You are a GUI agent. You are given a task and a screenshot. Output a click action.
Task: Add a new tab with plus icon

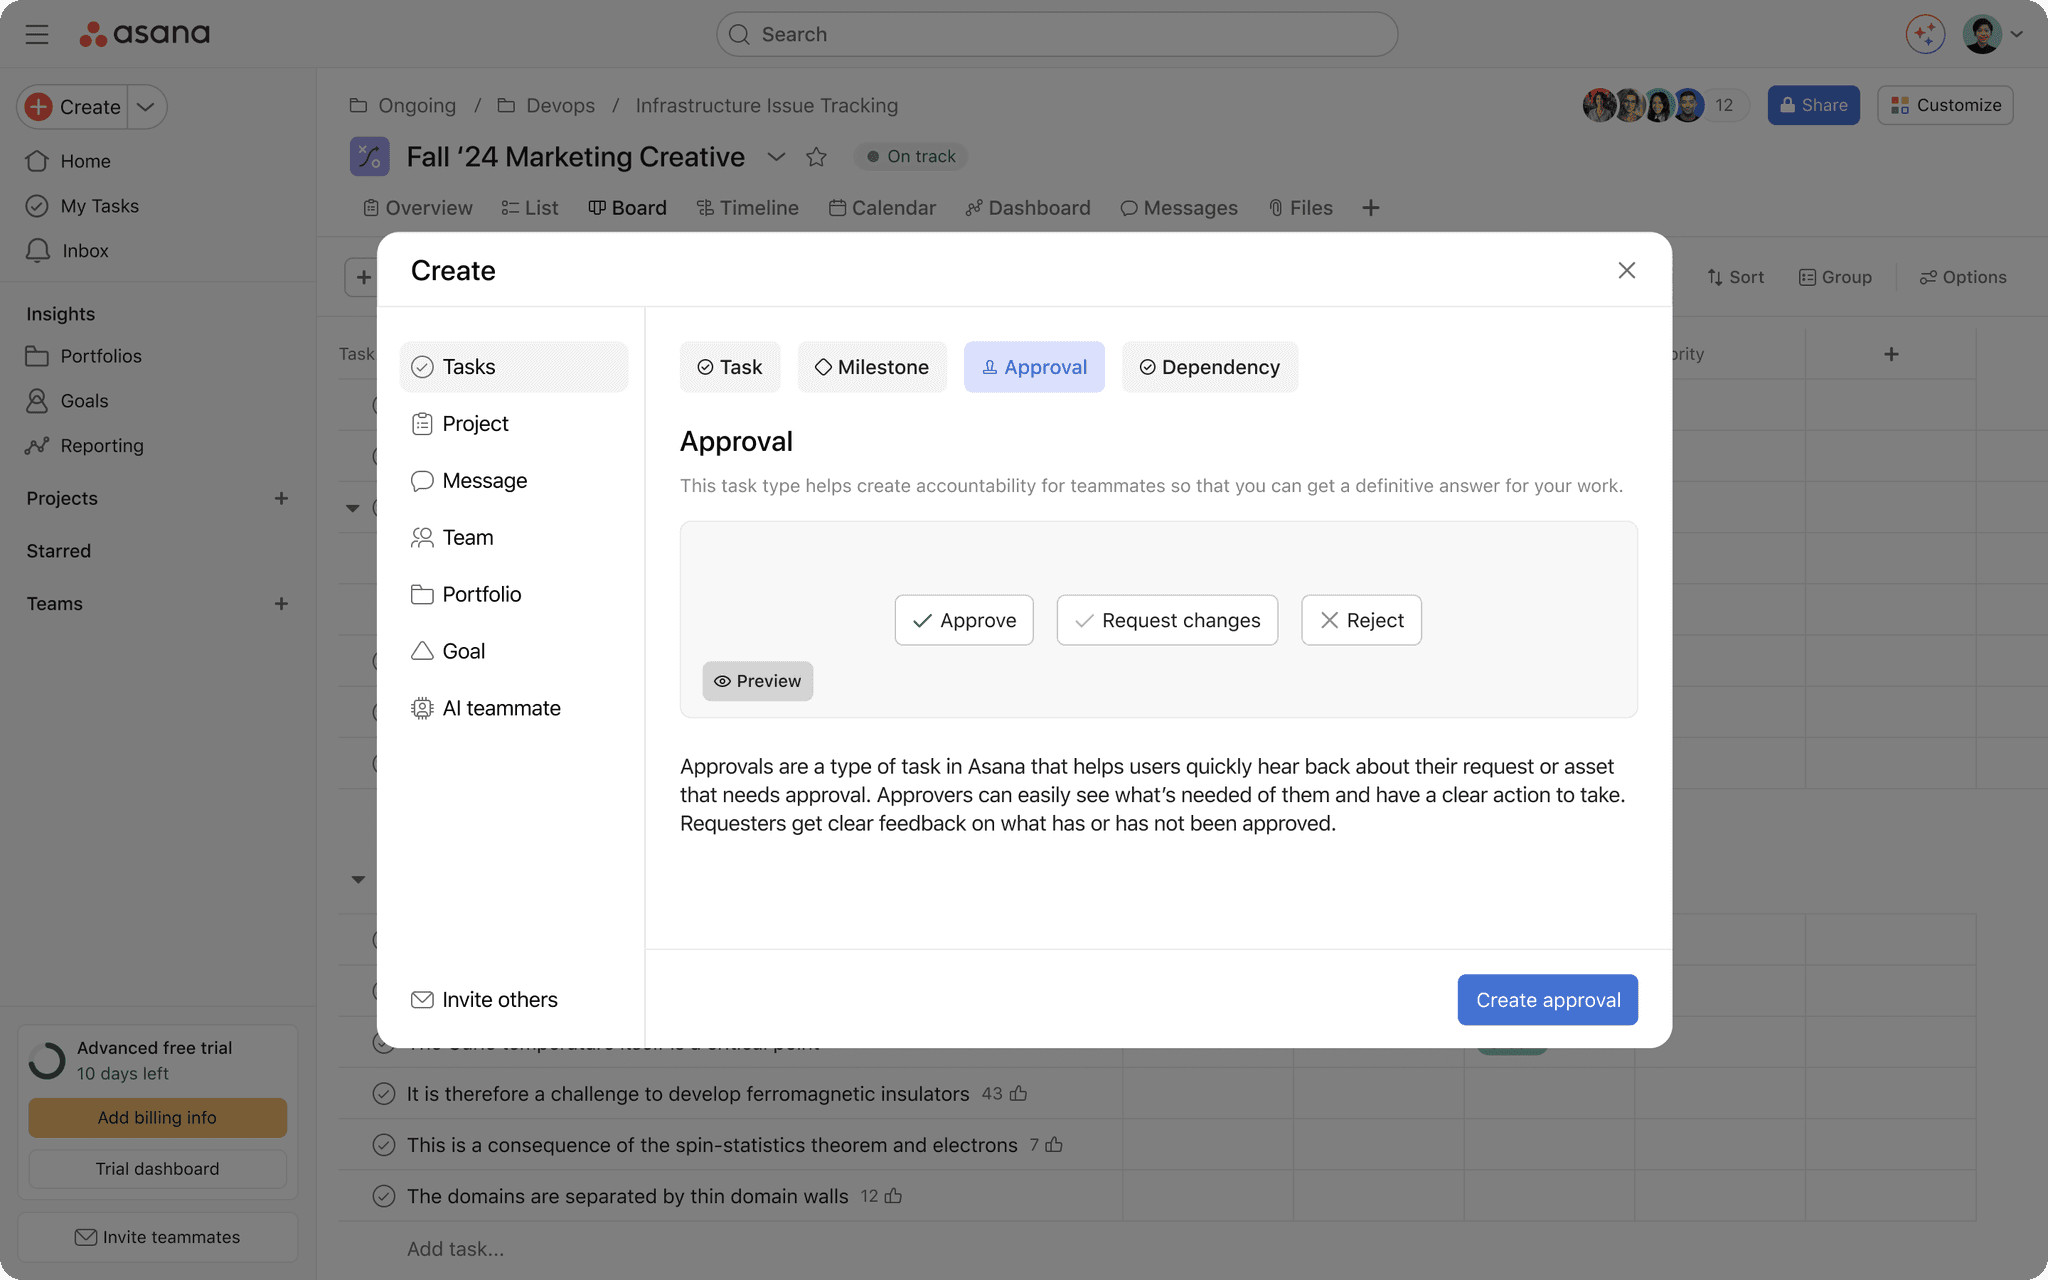pos(1370,208)
